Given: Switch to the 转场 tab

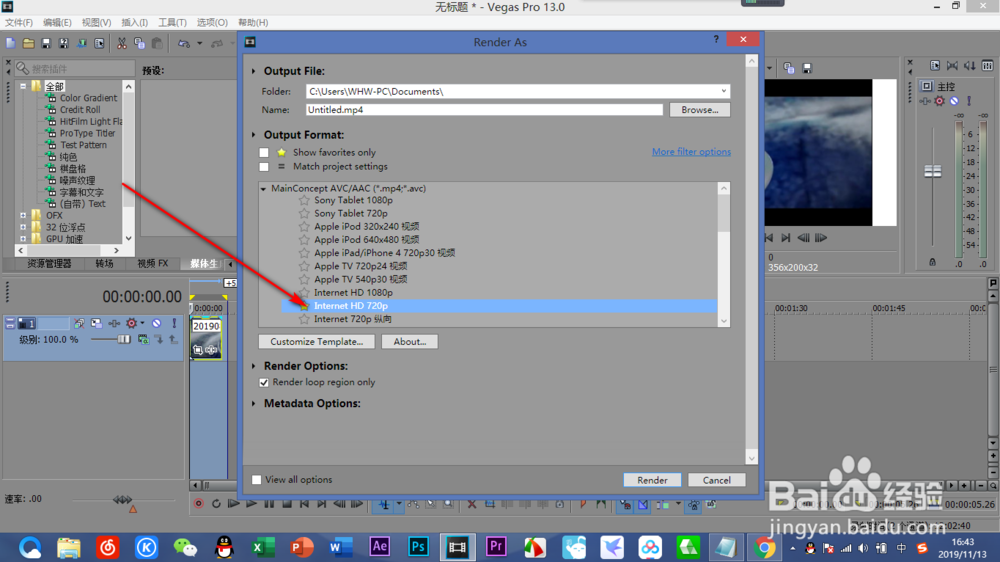Looking at the screenshot, I should 105,263.
